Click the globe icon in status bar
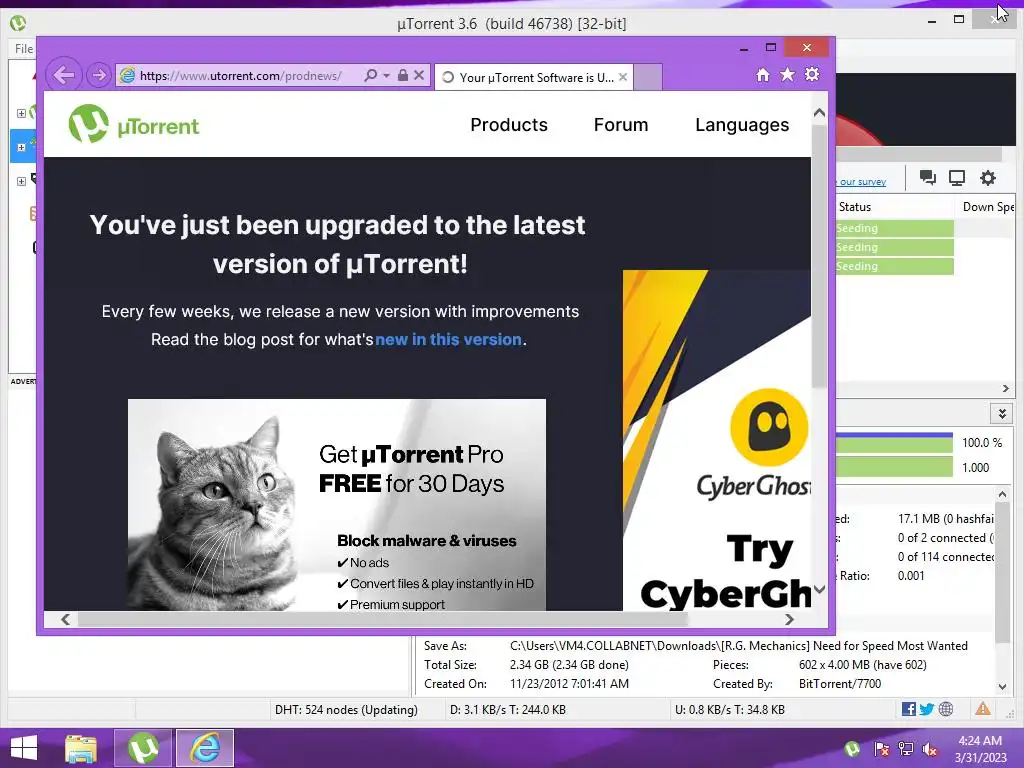The height and width of the screenshot is (768, 1024). tap(946, 709)
